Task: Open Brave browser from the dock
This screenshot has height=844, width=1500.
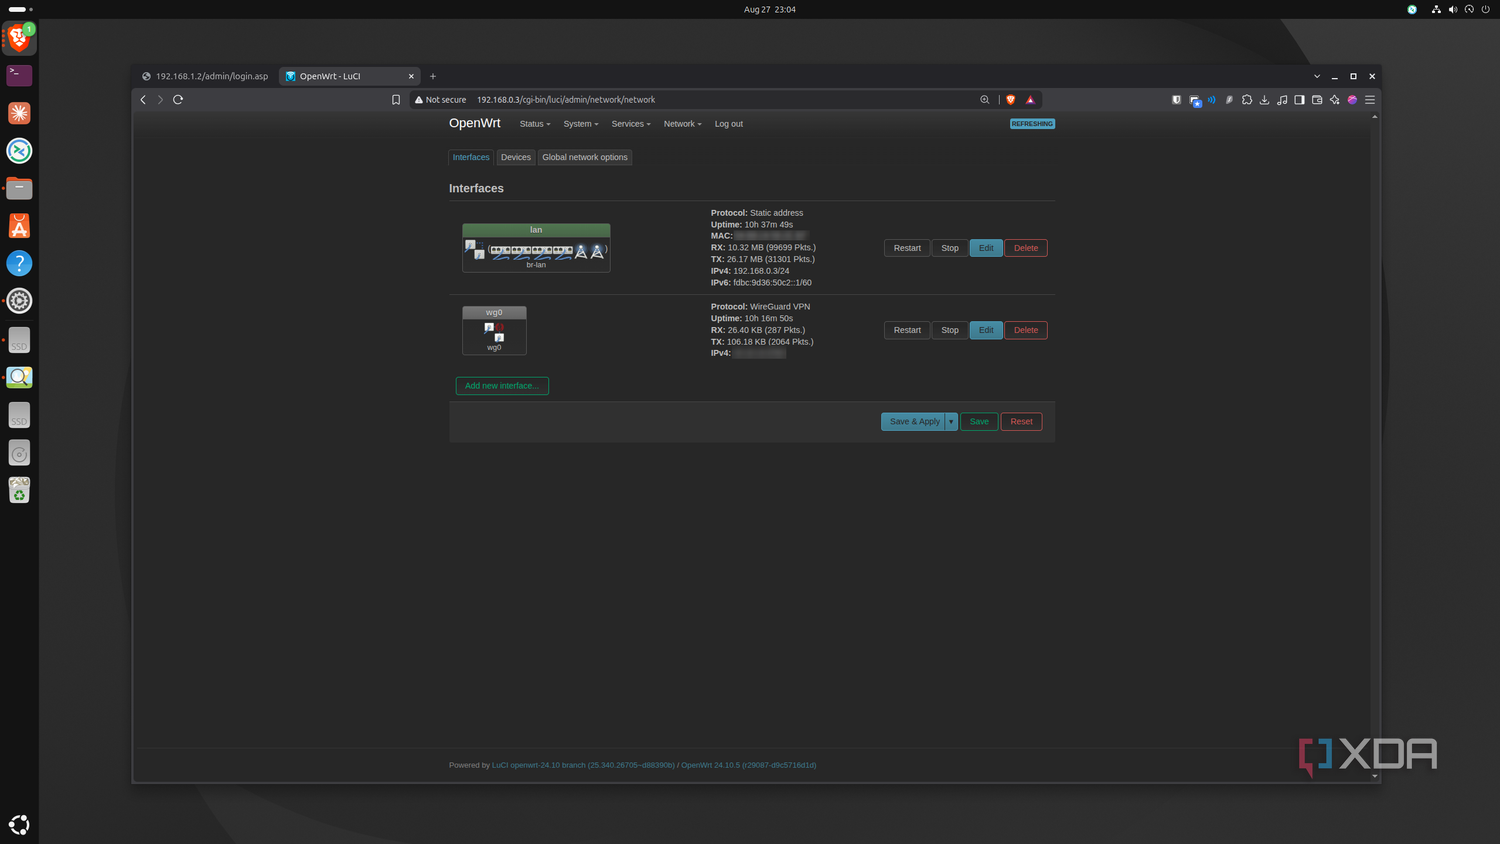Action: [x=19, y=38]
